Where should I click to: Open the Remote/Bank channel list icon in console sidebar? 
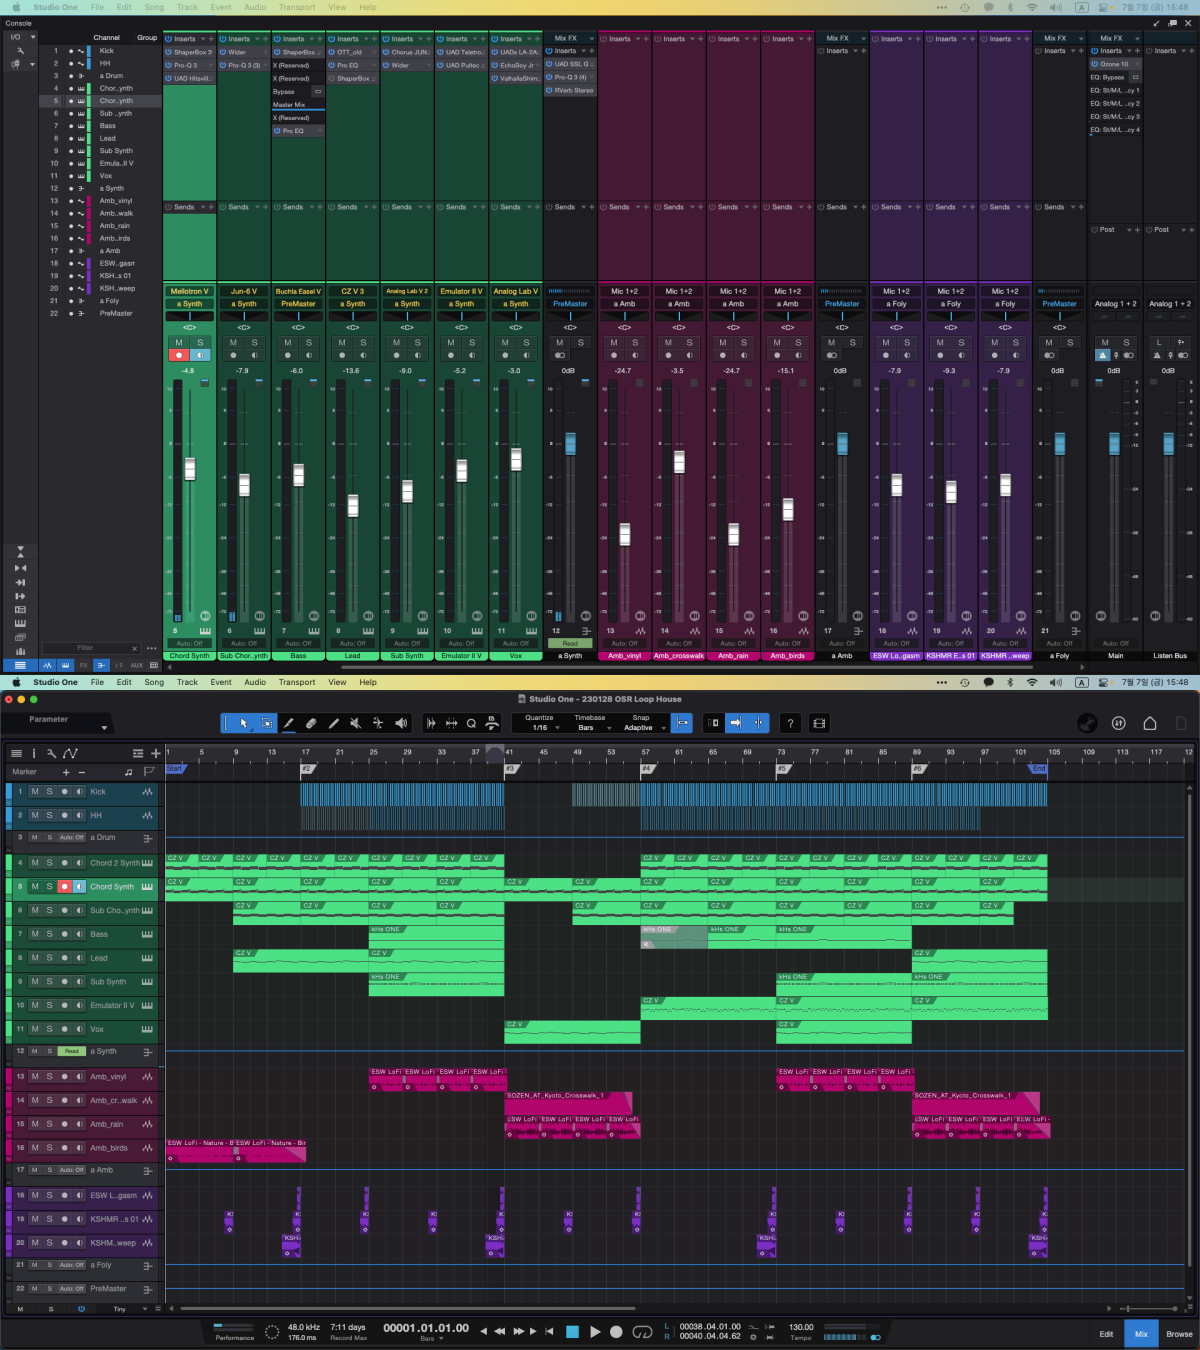coord(20,665)
